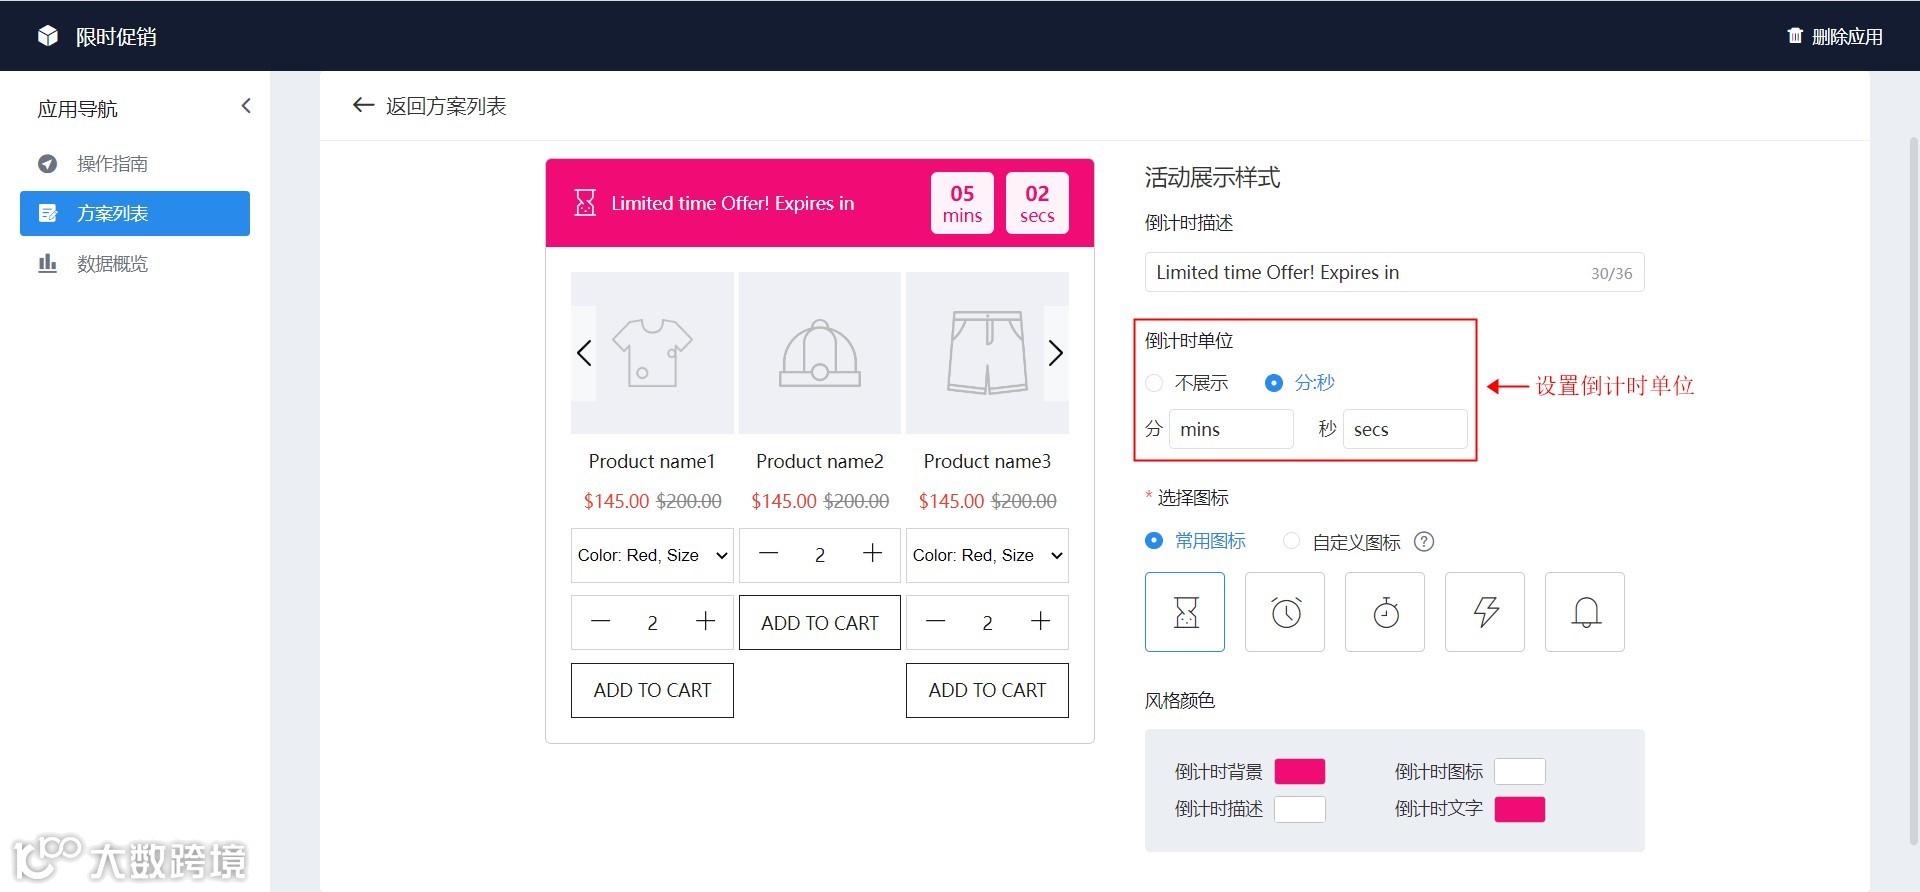Viewport: 1920px width, 892px height.
Task: Open the 倒计时背景 pink color swatch
Action: pos(1300,771)
